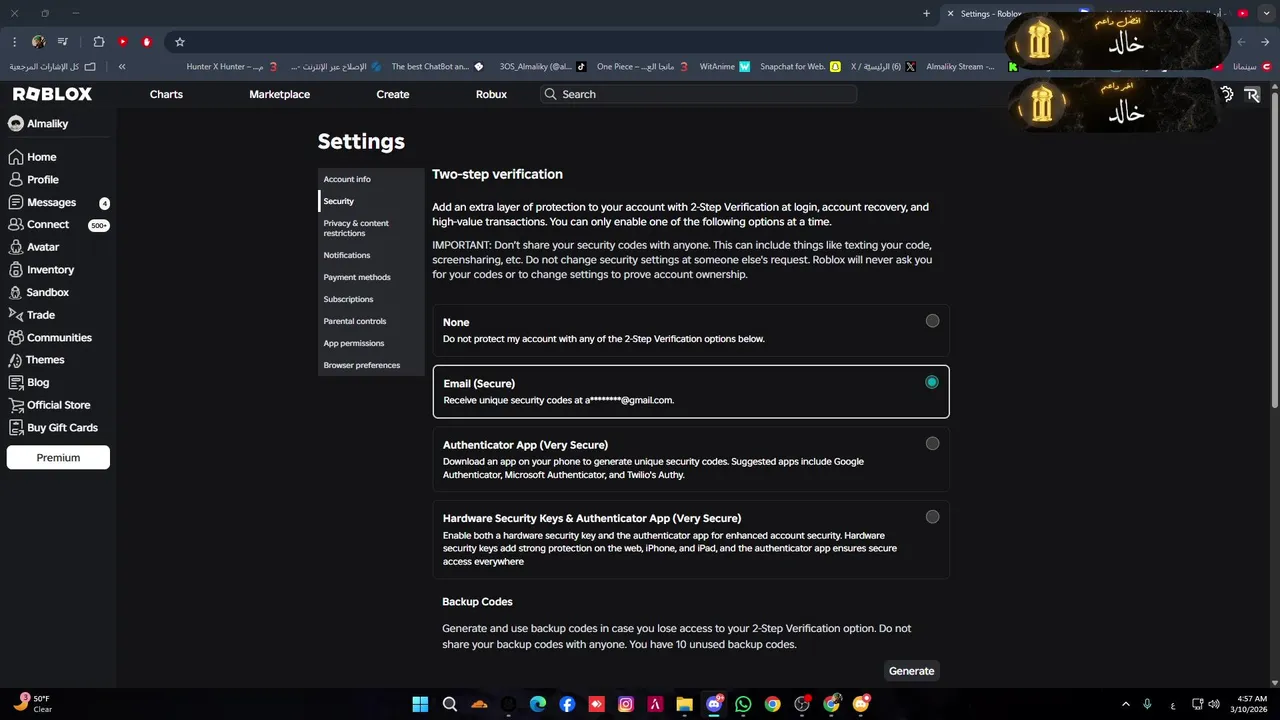1280x720 pixels.
Task: Open the Avatar icon in the sidebar
Action: (15, 247)
